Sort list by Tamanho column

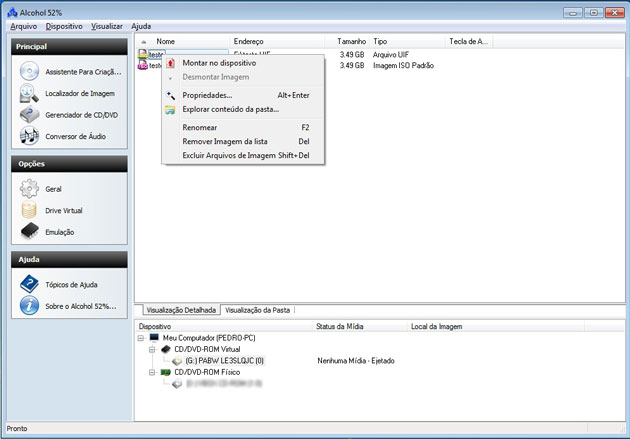click(x=348, y=41)
